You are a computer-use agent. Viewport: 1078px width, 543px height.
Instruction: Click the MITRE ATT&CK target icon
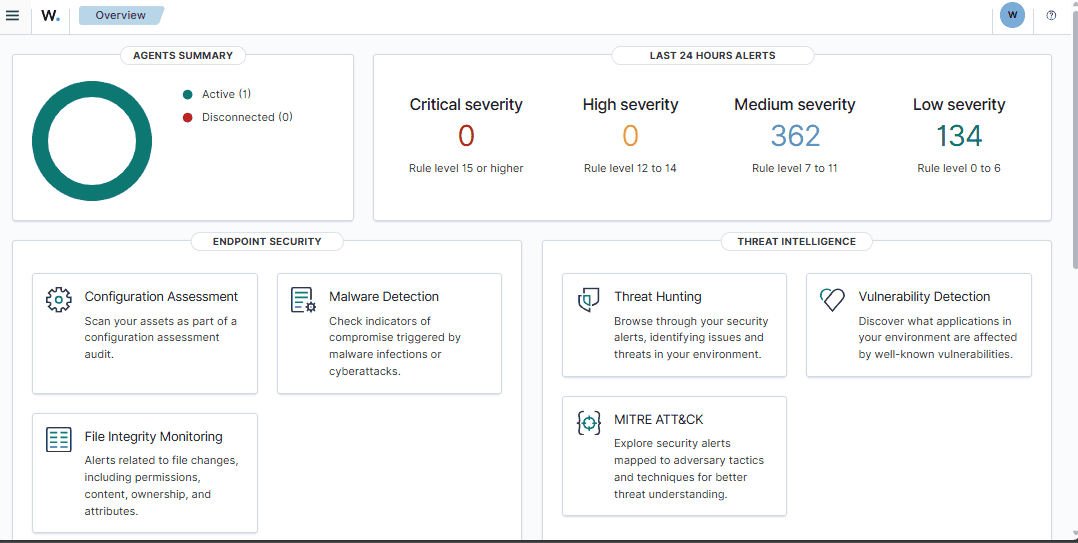[x=589, y=422]
